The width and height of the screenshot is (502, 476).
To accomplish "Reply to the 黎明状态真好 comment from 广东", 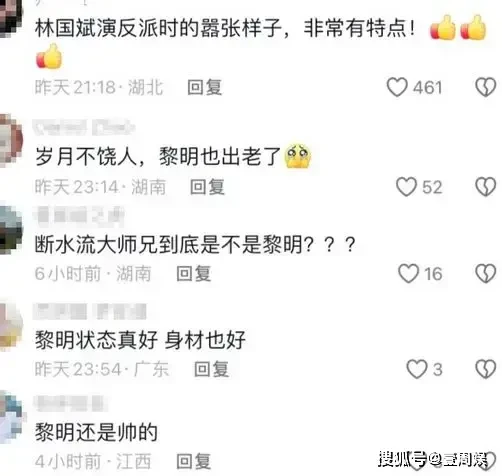I will coord(211,369).
